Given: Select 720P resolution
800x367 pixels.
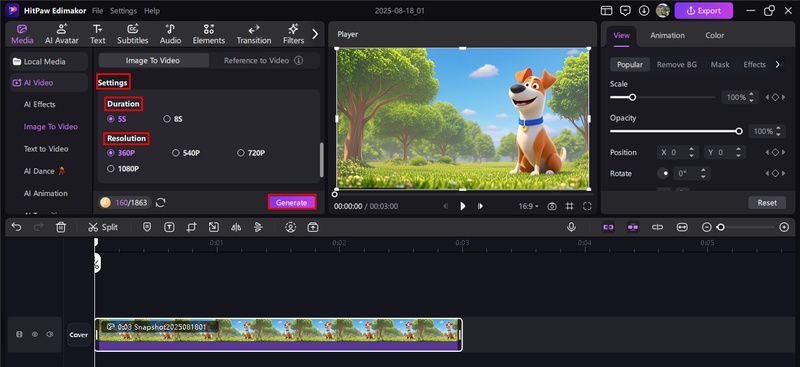Looking at the screenshot, I should coord(251,153).
